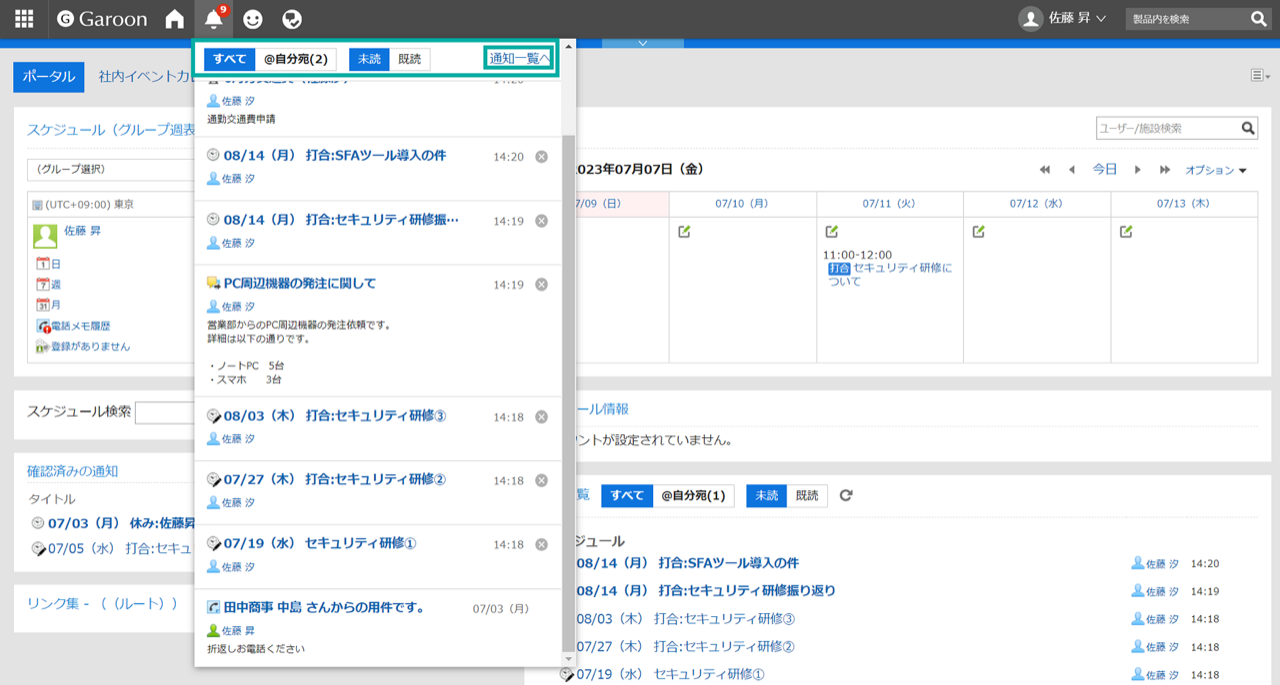Image resolution: width=1280 pixels, height=685 pixels.
Task: Click the smiley face header icon
Action: pos(253,19)
